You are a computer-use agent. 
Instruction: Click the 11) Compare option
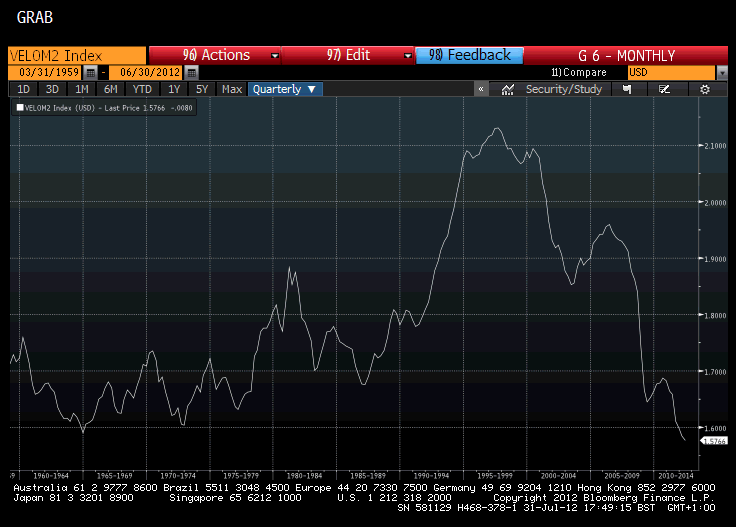click(x=579, y=72)
